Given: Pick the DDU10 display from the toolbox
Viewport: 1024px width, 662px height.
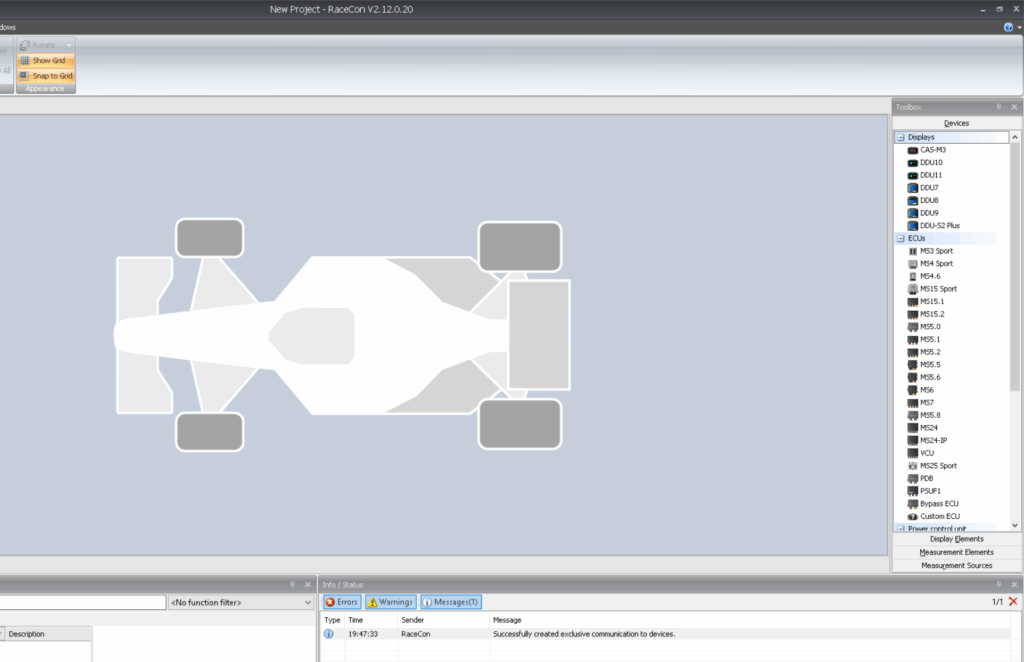Looking at the screenshot, I should tap(912, 162).
